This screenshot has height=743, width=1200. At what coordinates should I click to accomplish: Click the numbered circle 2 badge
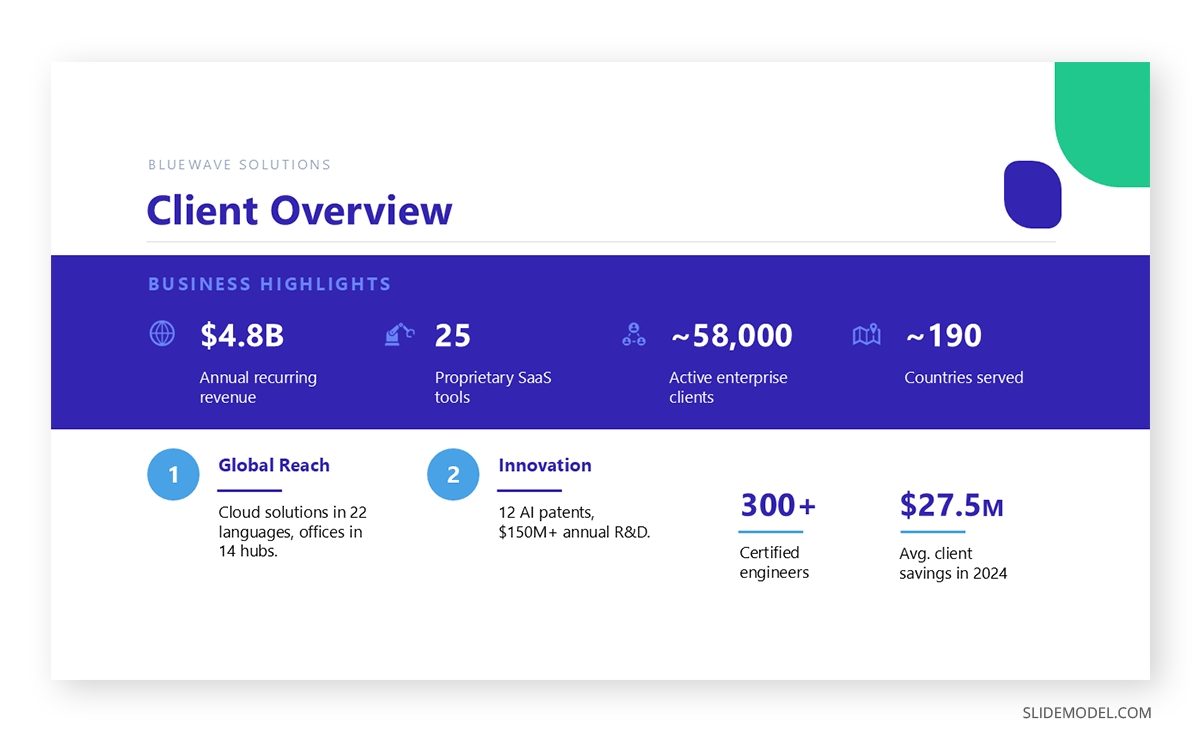click(x=453, y=474)
